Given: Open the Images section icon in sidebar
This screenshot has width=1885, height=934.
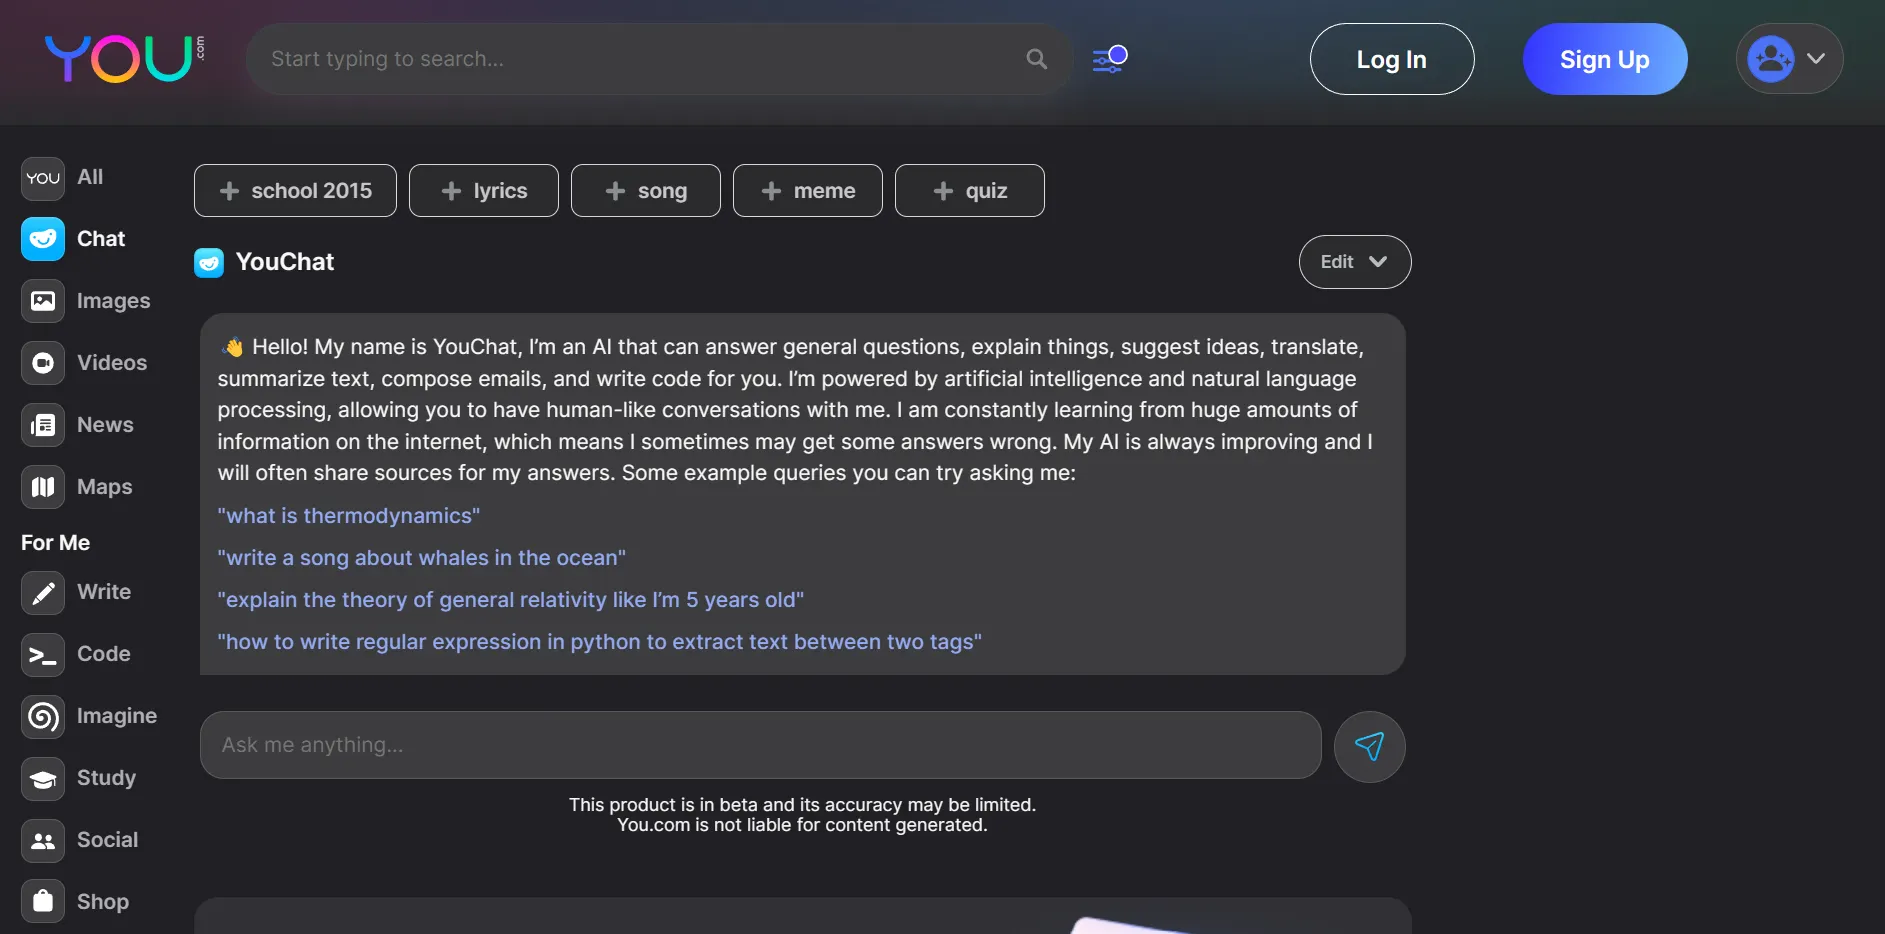Looking at the screenshot, I should [x=43, y=301].
